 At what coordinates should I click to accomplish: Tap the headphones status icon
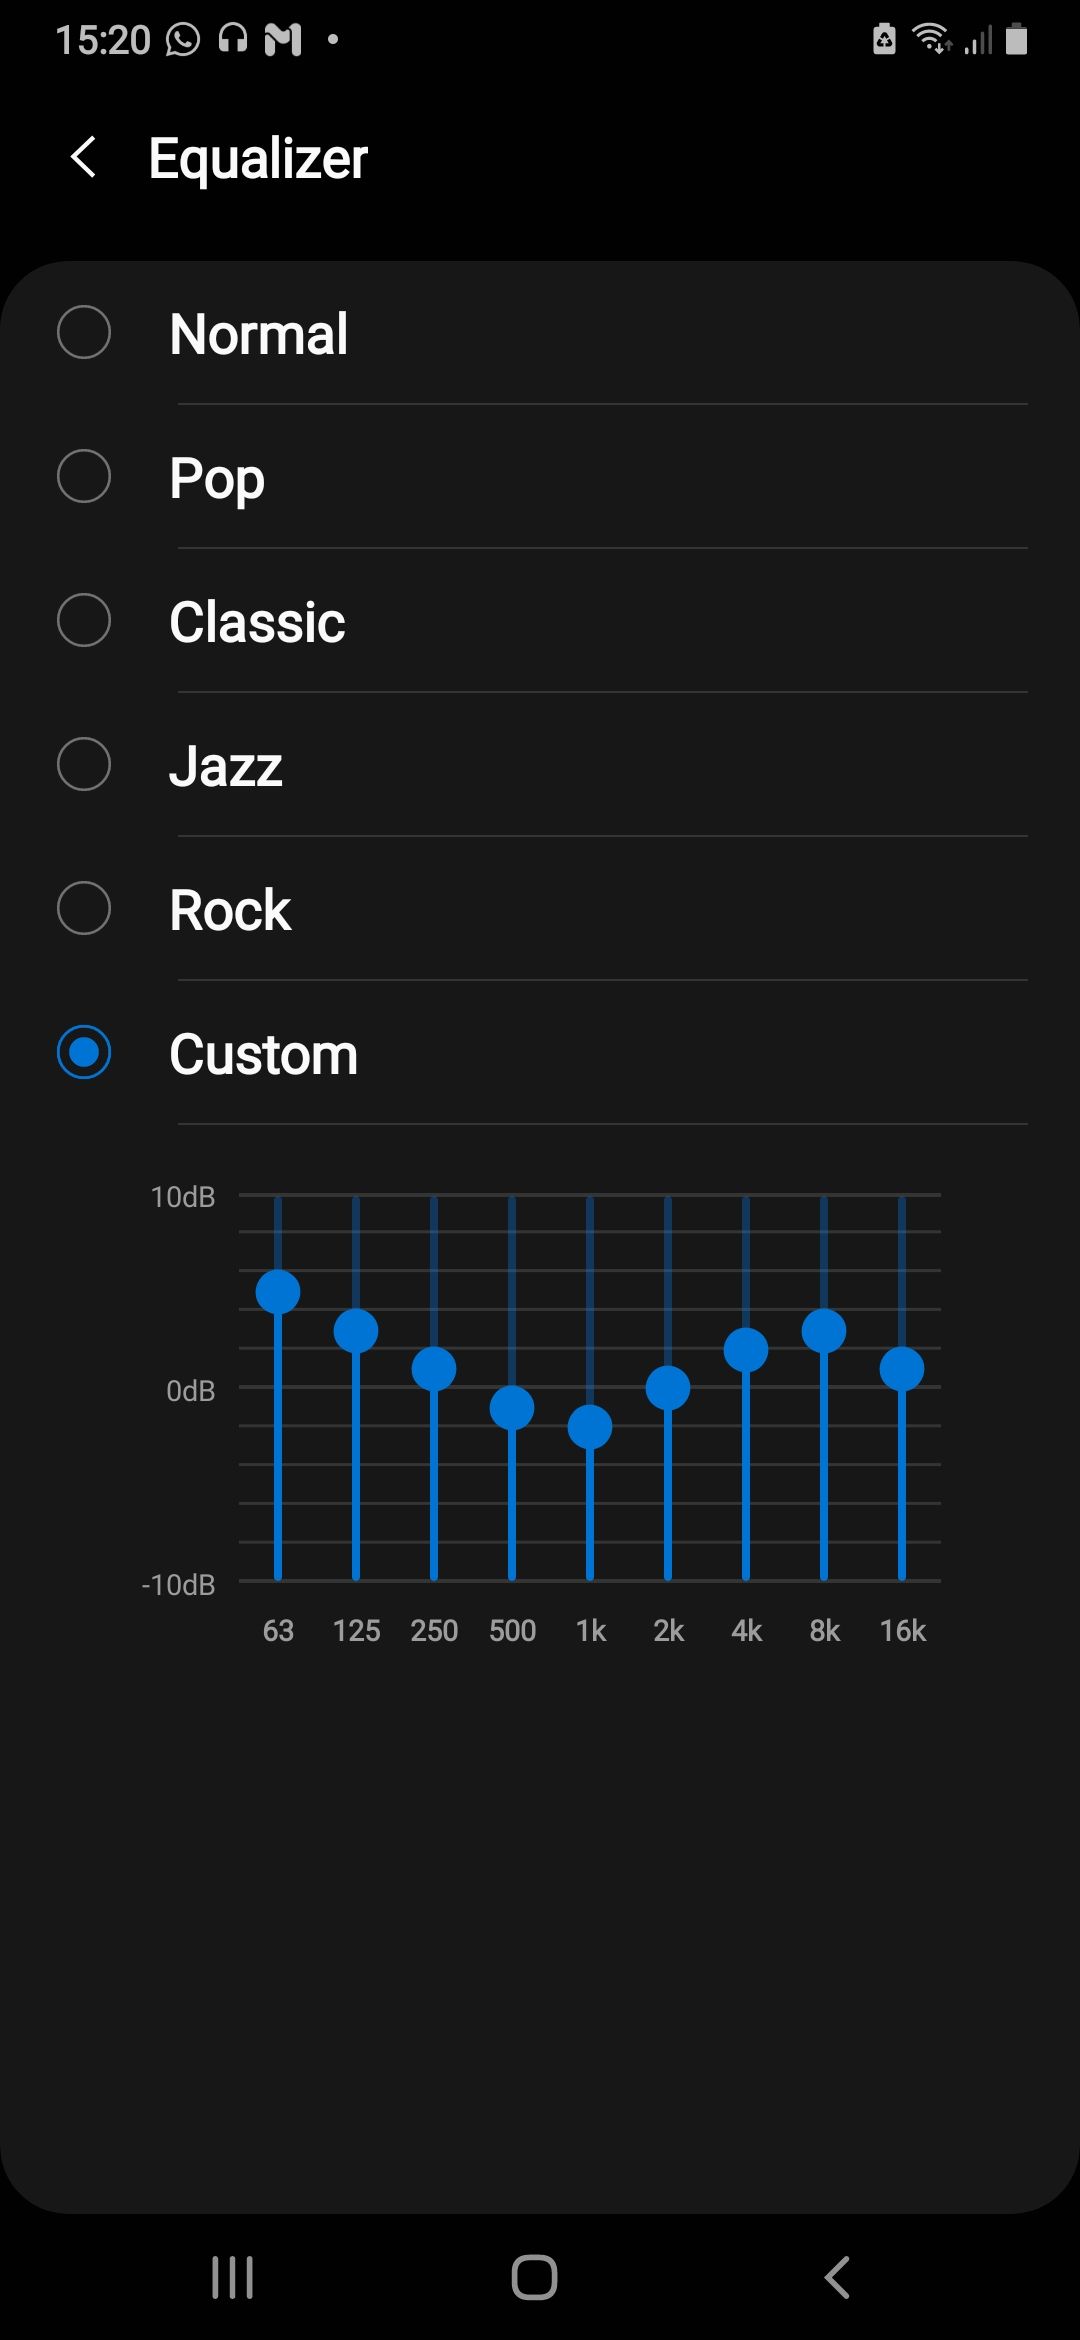[233, 40]
